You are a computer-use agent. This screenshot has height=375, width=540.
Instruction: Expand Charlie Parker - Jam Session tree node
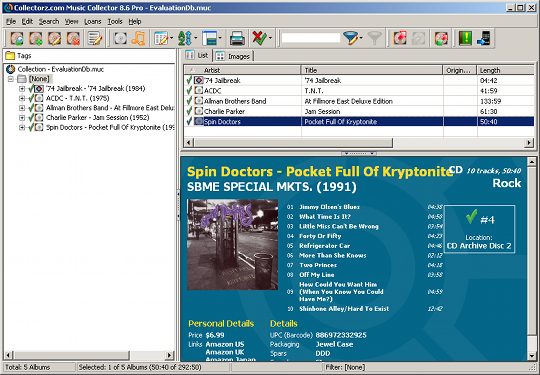[x=22, y=117]
